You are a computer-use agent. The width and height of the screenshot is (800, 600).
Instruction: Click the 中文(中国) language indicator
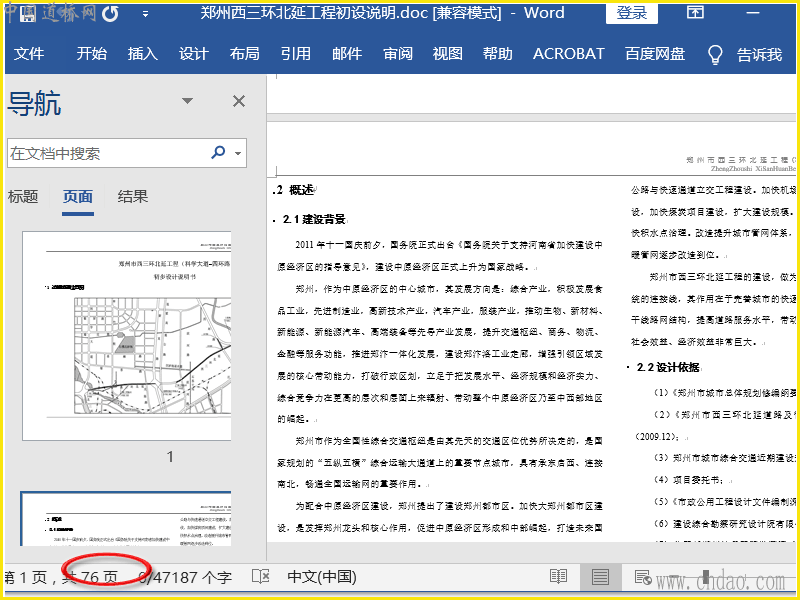322,577
